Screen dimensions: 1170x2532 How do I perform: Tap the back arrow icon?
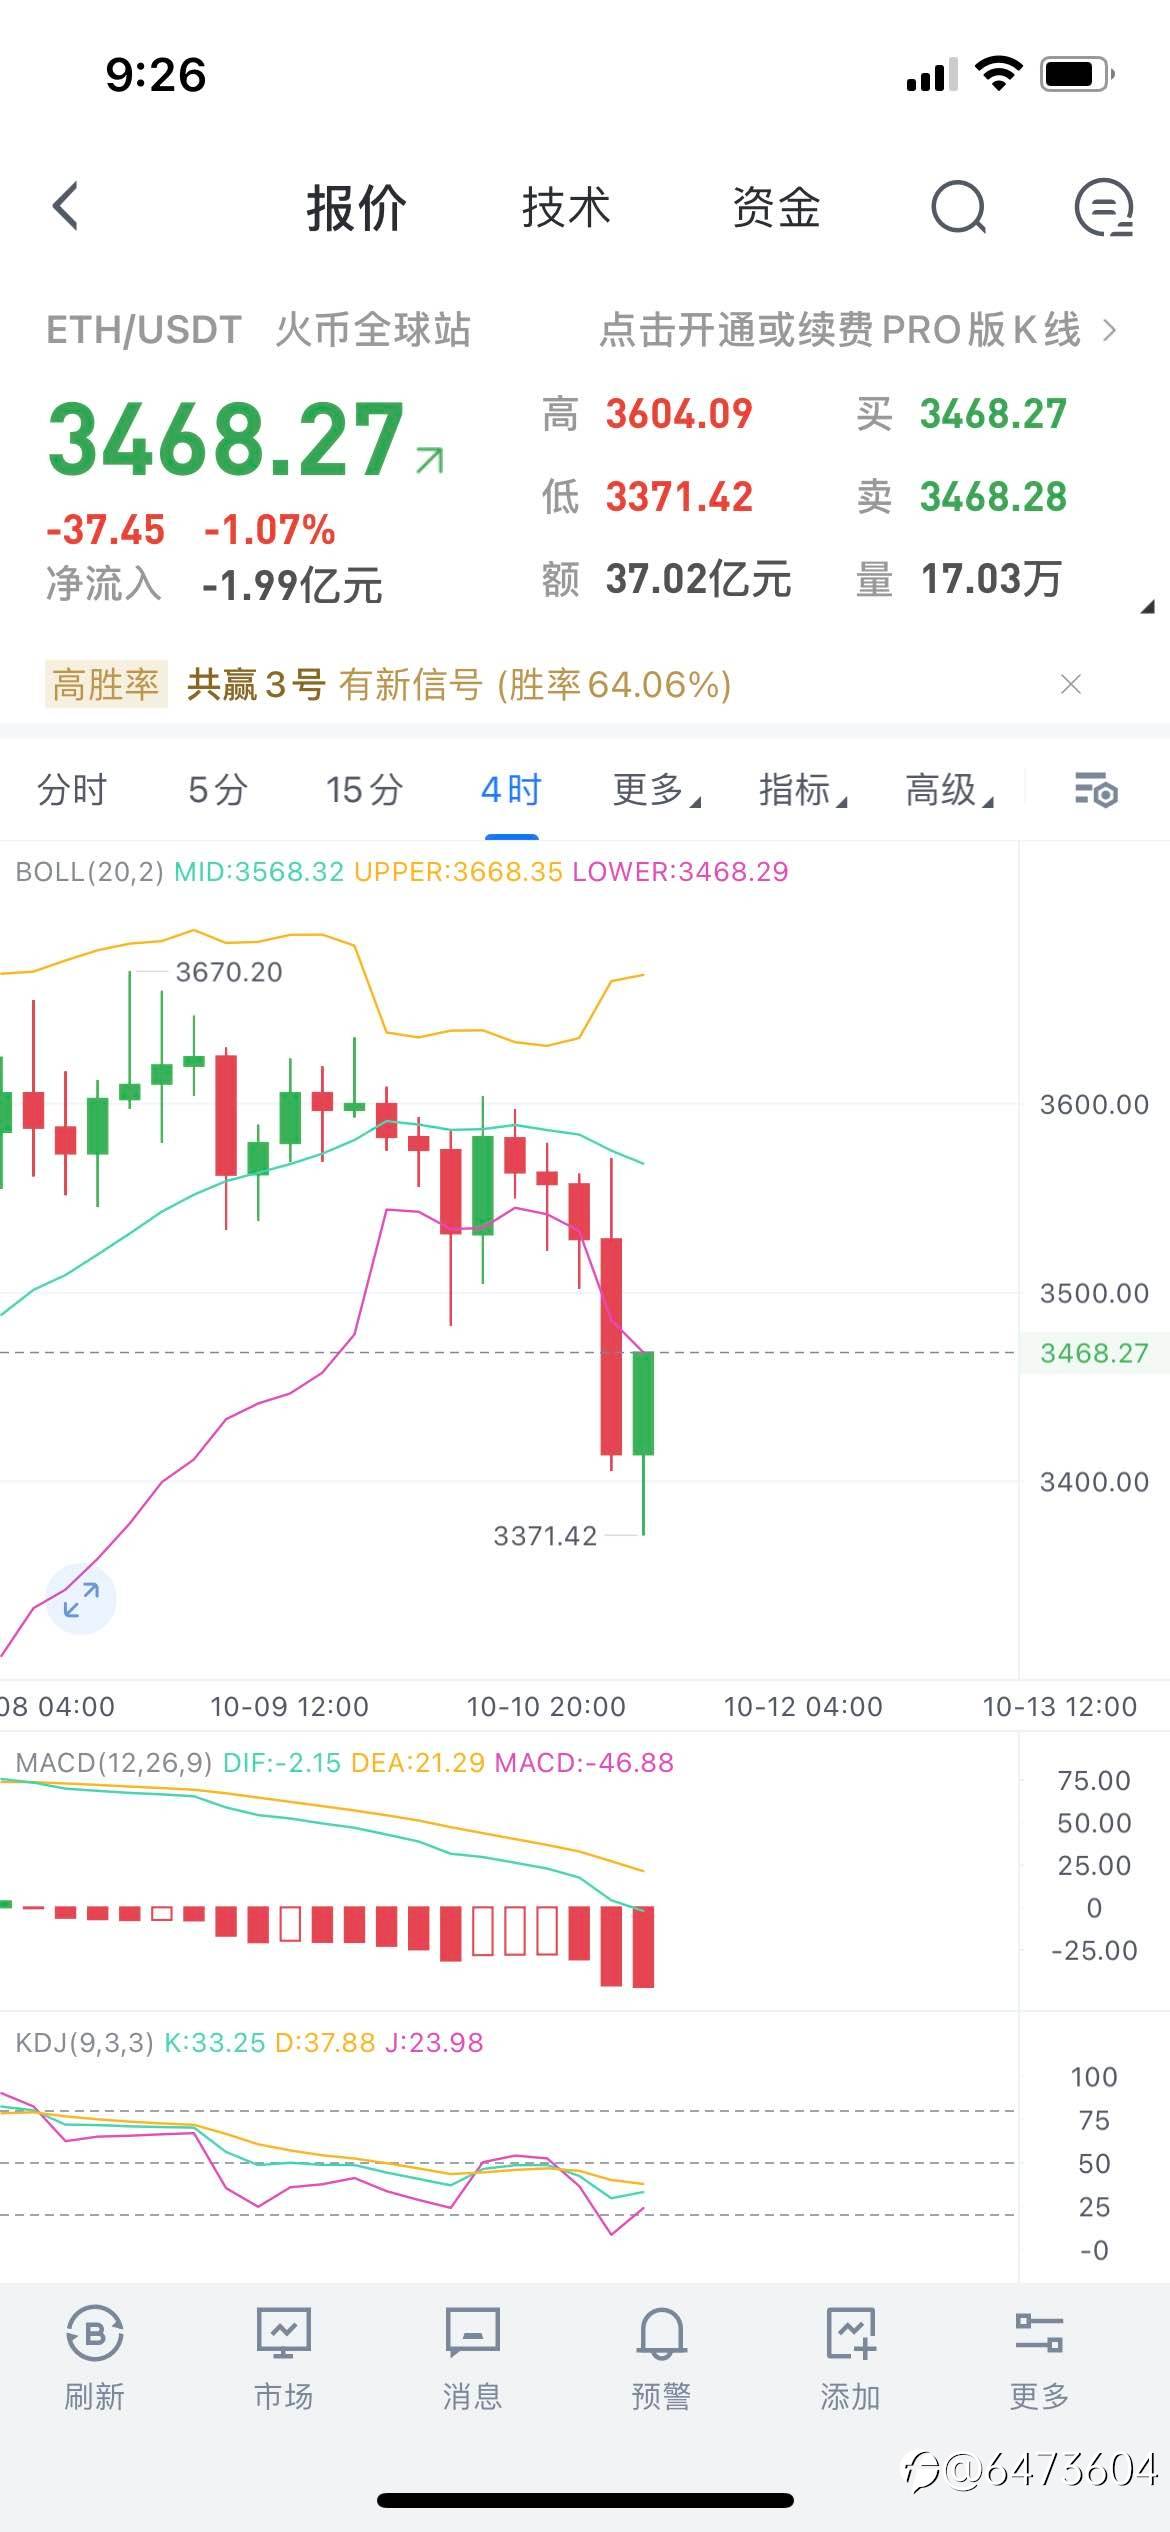point(66,207)
